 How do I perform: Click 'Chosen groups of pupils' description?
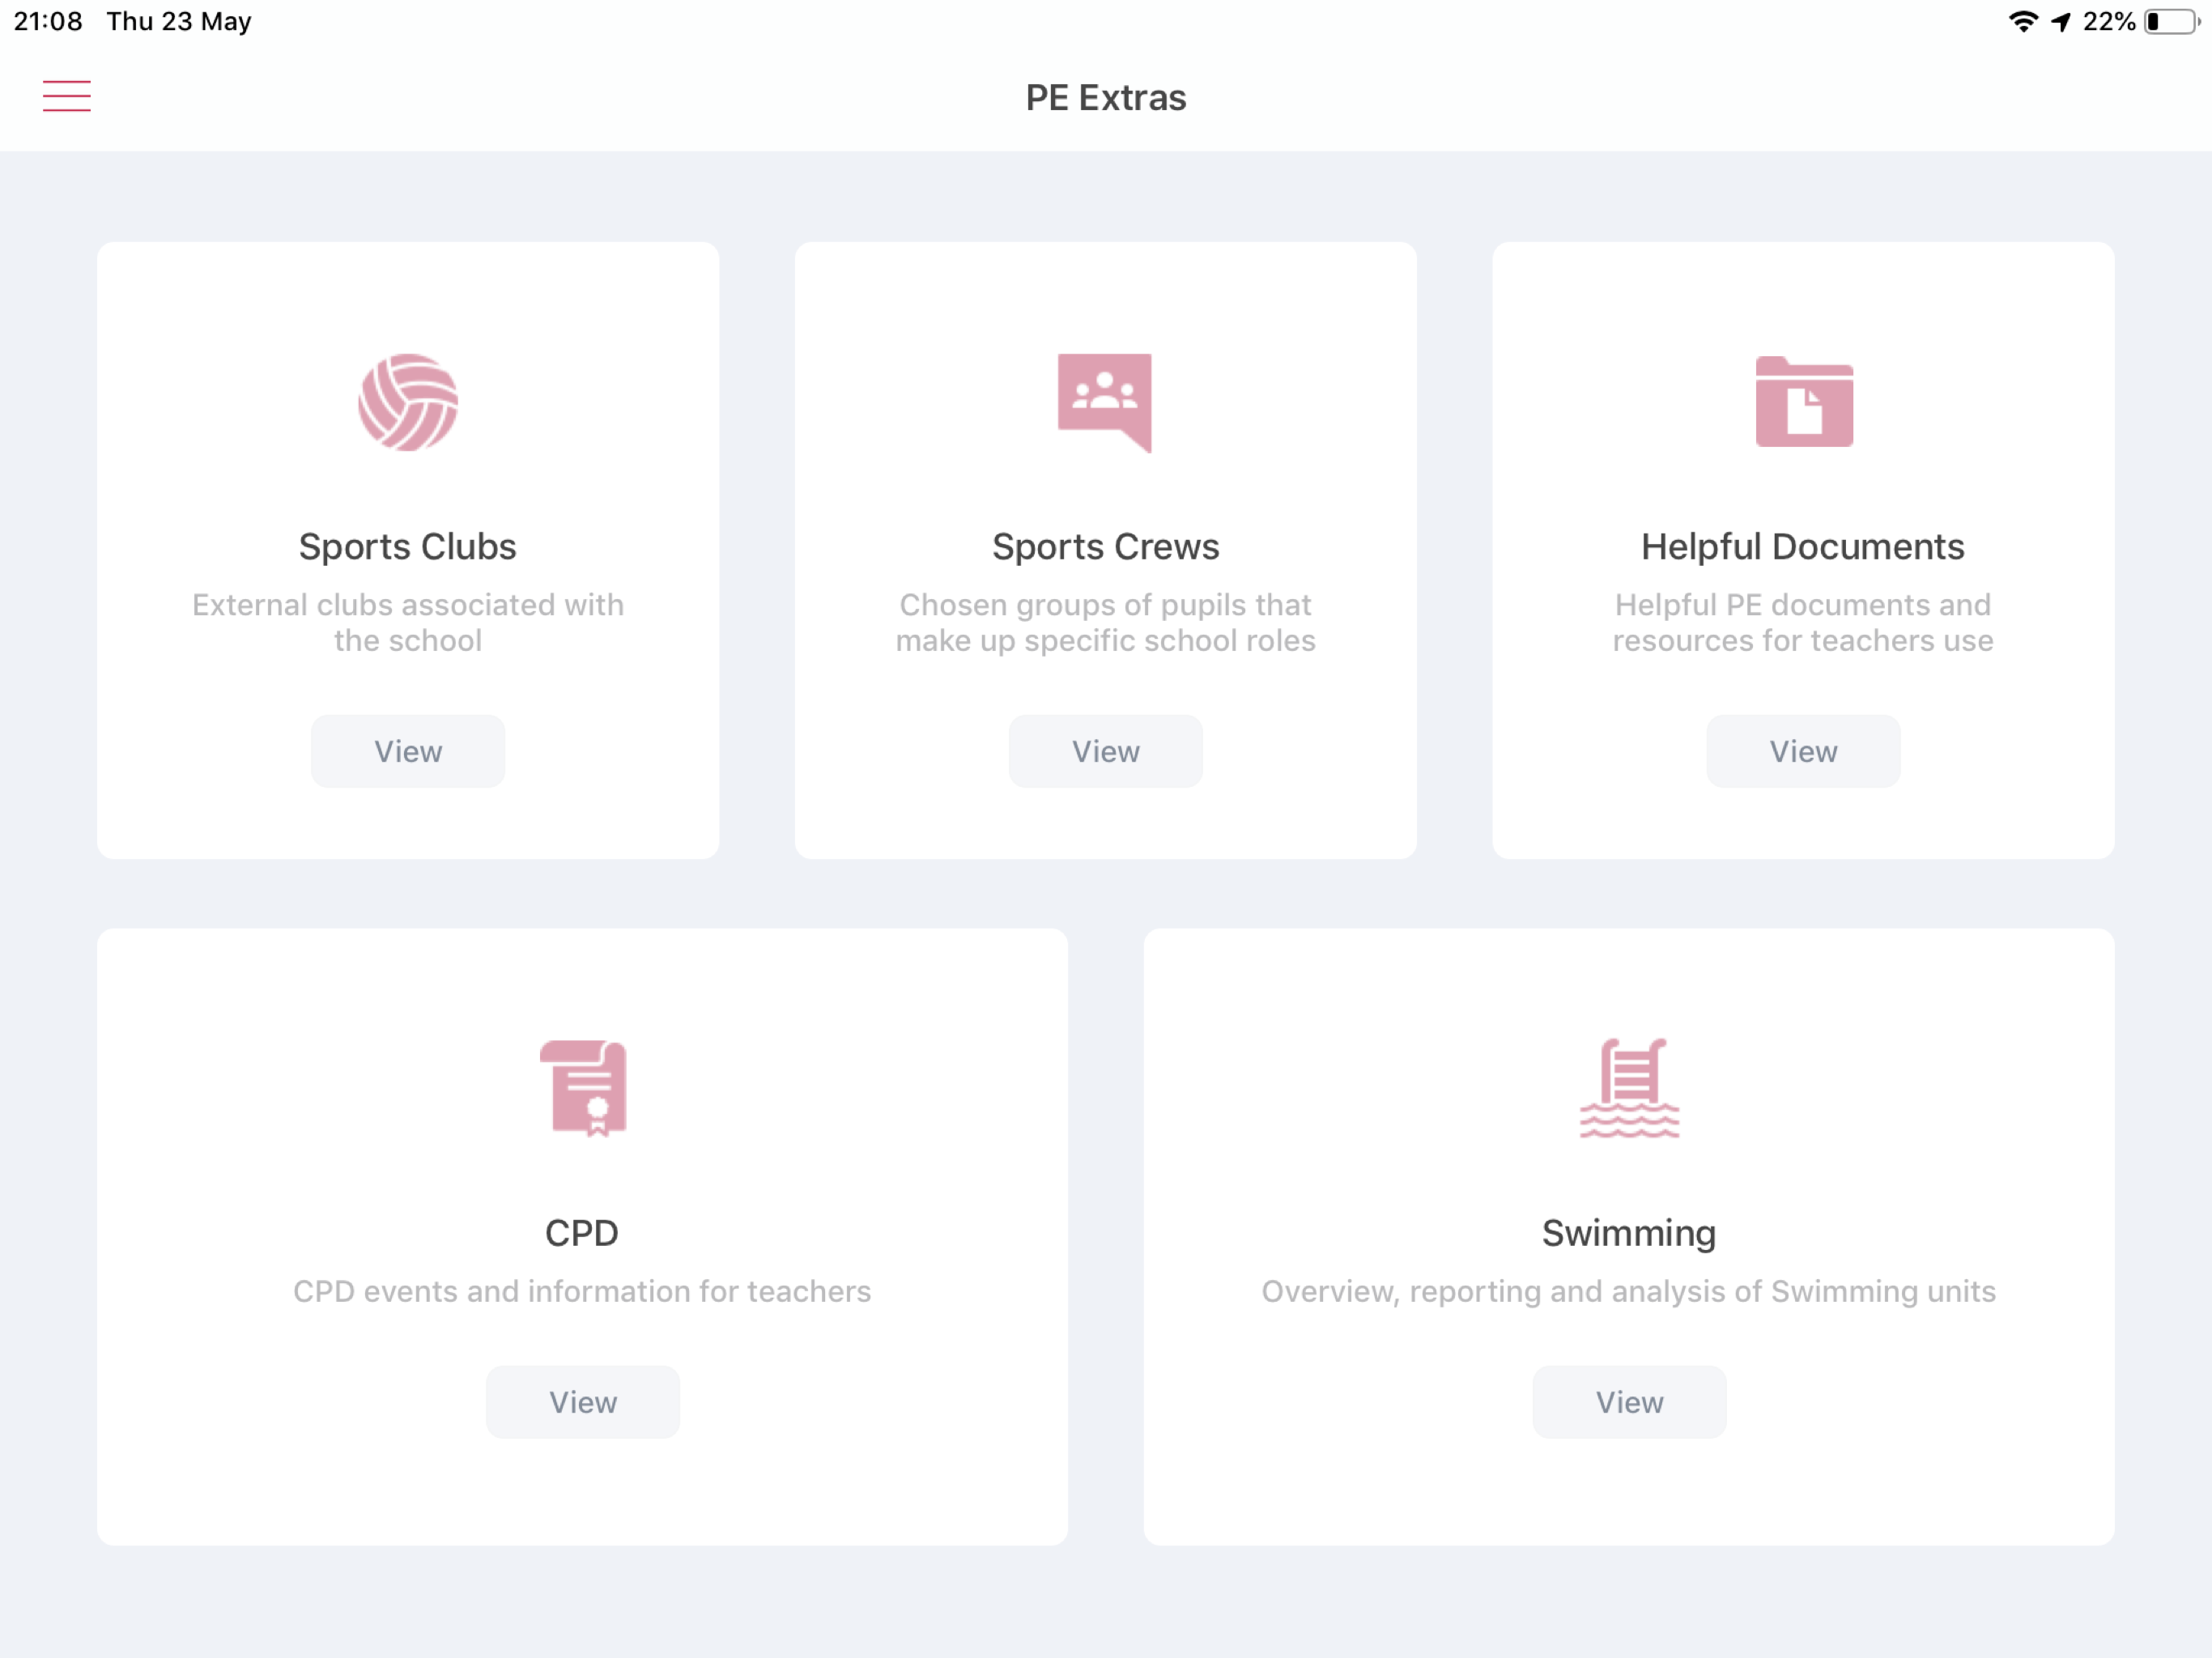pos(1105,622)
